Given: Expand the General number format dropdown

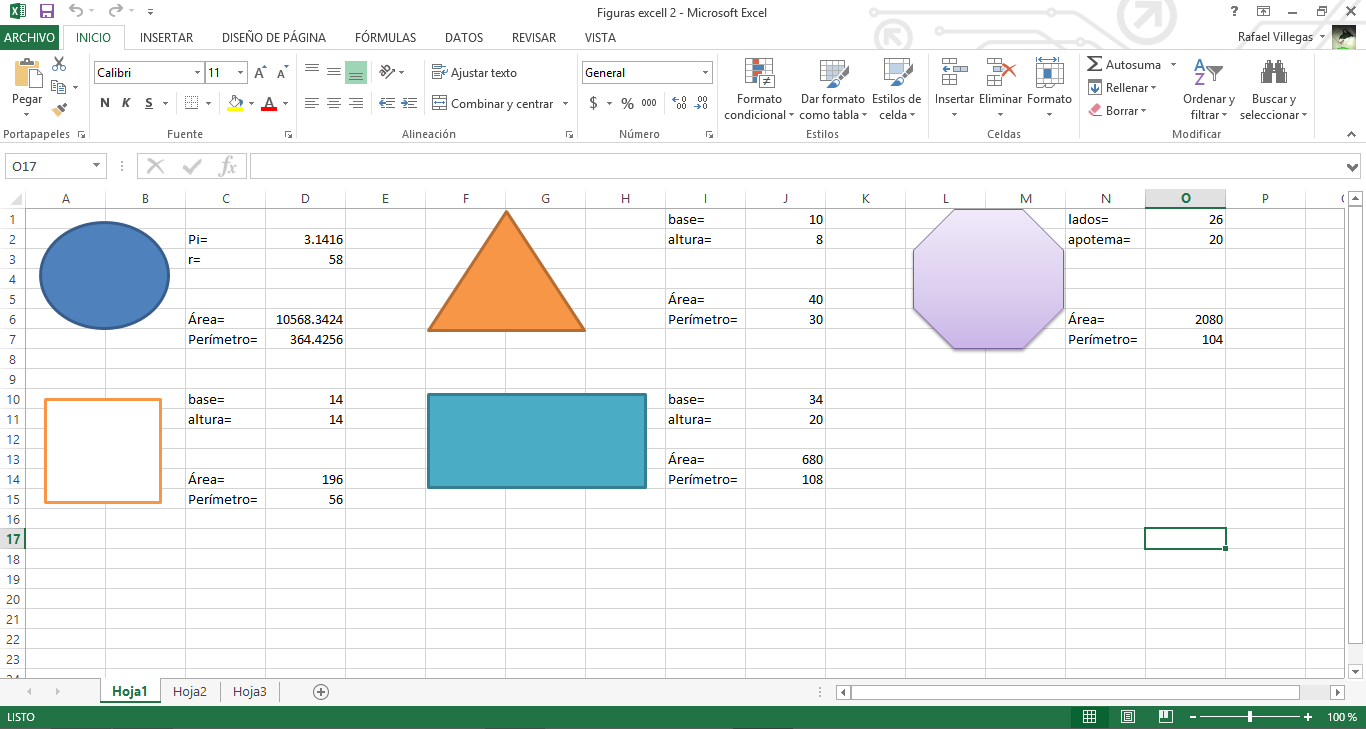Looking at the screenshot, I should (705, 72).
